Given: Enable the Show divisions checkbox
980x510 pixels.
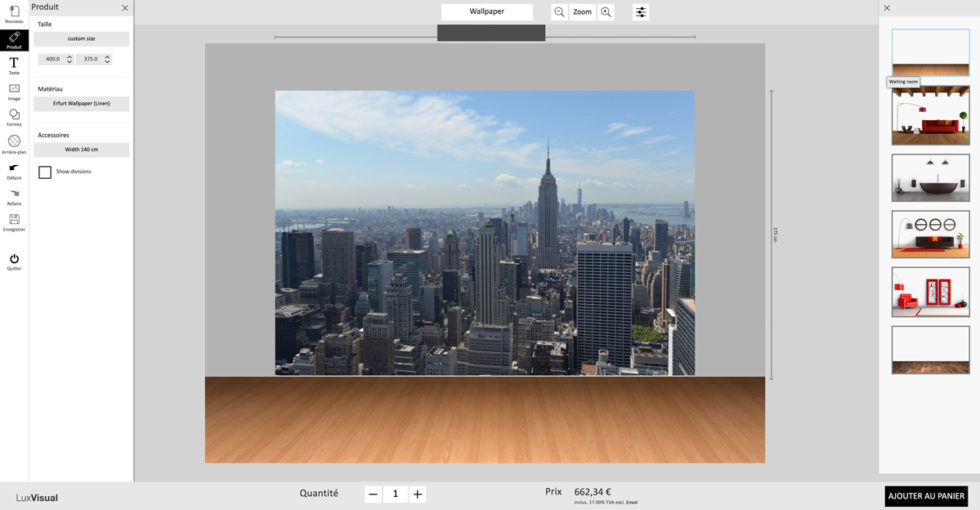Looking at the screenshot, I should [x=45, y=172].
